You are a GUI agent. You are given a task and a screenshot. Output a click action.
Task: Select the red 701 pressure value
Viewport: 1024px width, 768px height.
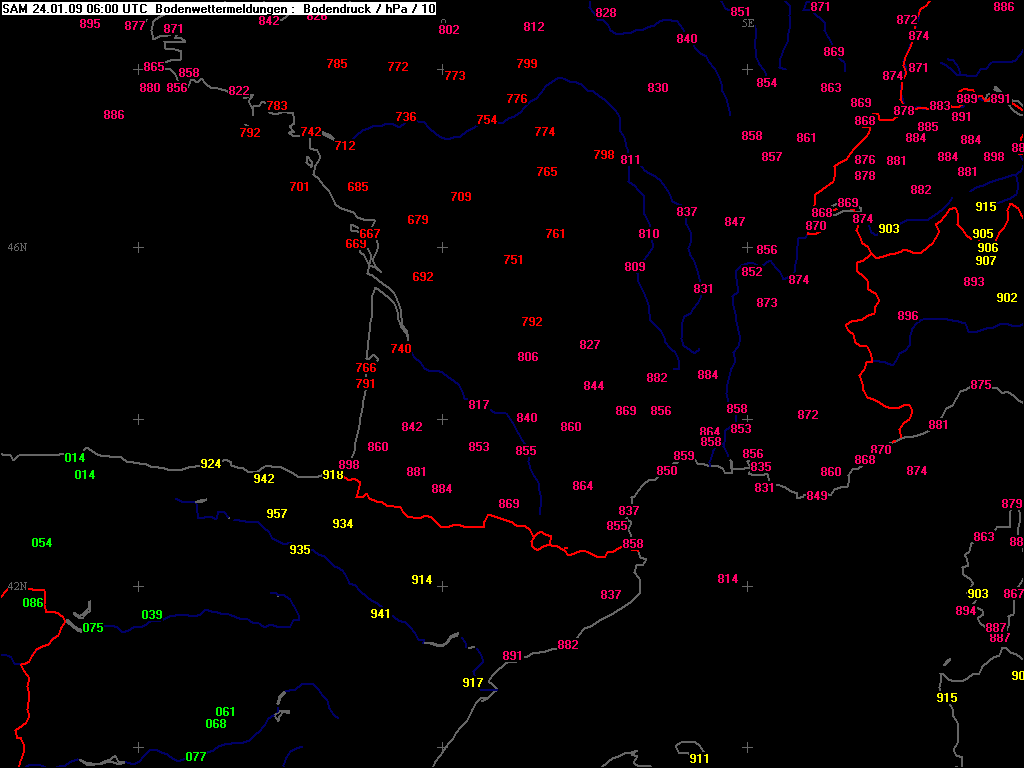pyautogui.click(x=299, y=187)
